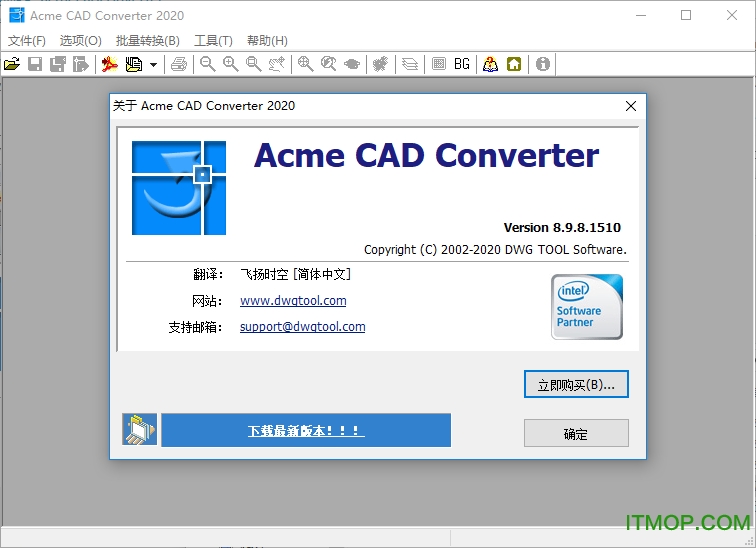The width and height of the screenshot is (756, 548).
Task: Close the main Acme CAD Converter window
Action: pos(732,15)
